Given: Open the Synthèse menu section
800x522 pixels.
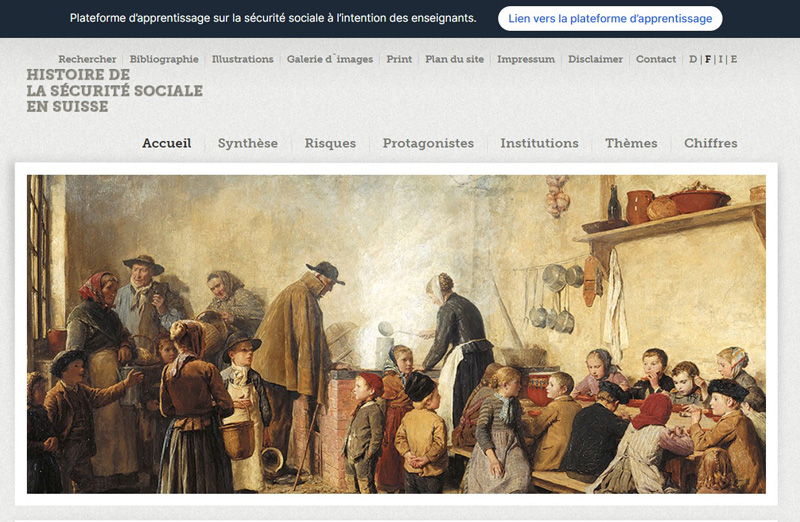Looking at the screenshot, I should tap(248, 143).
